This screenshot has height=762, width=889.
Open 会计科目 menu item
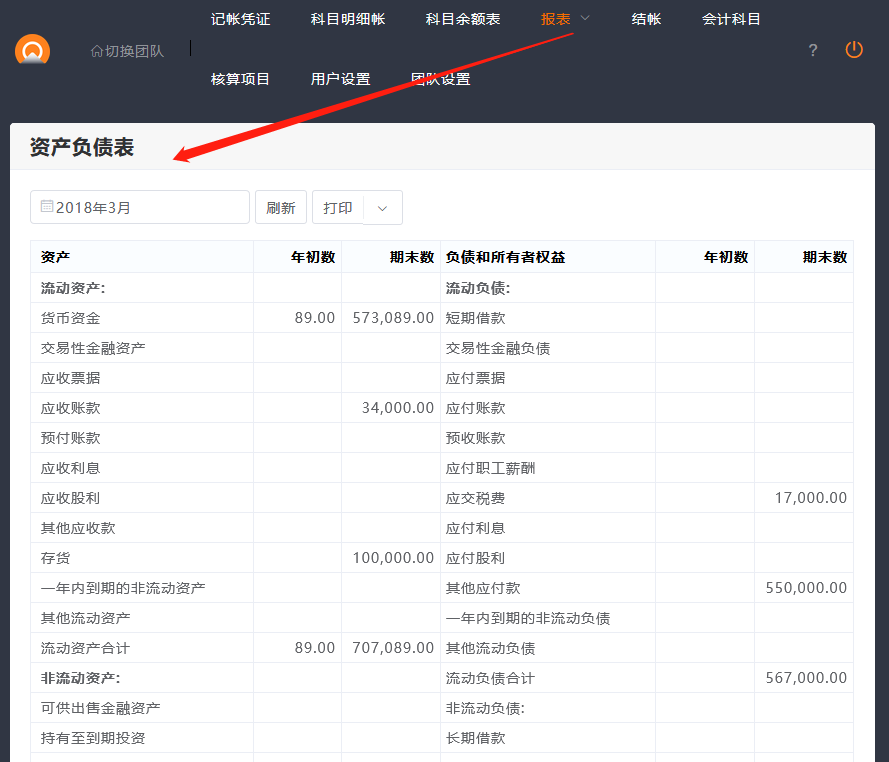click(731, 19)
